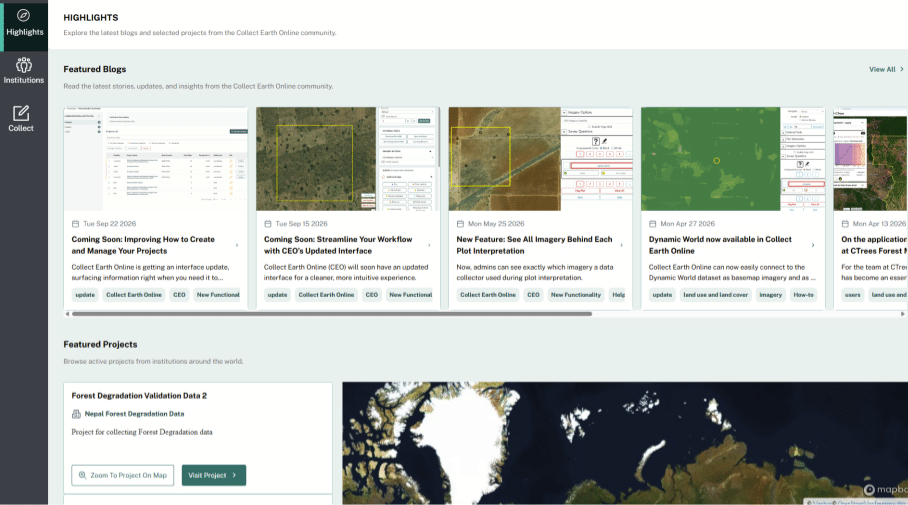Click arrow beside Streamline Your Workflow title

click(x=429, y=246)
